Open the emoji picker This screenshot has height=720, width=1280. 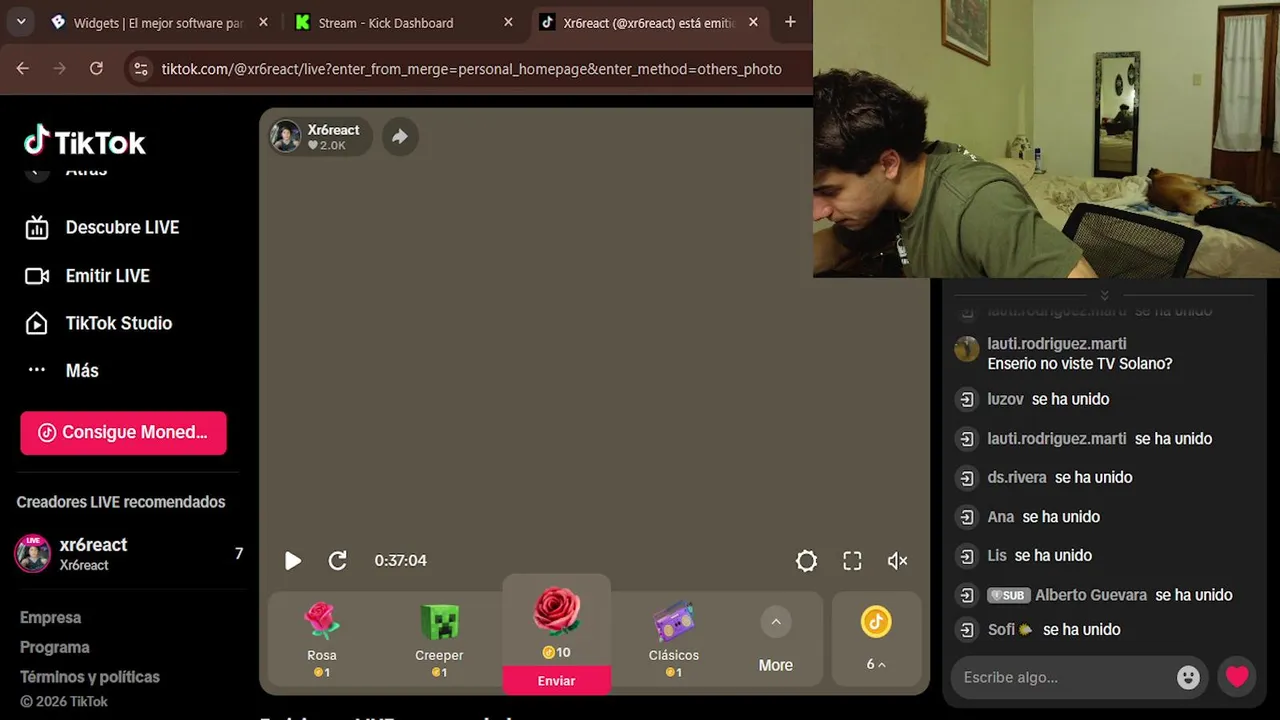point(1188,678)
